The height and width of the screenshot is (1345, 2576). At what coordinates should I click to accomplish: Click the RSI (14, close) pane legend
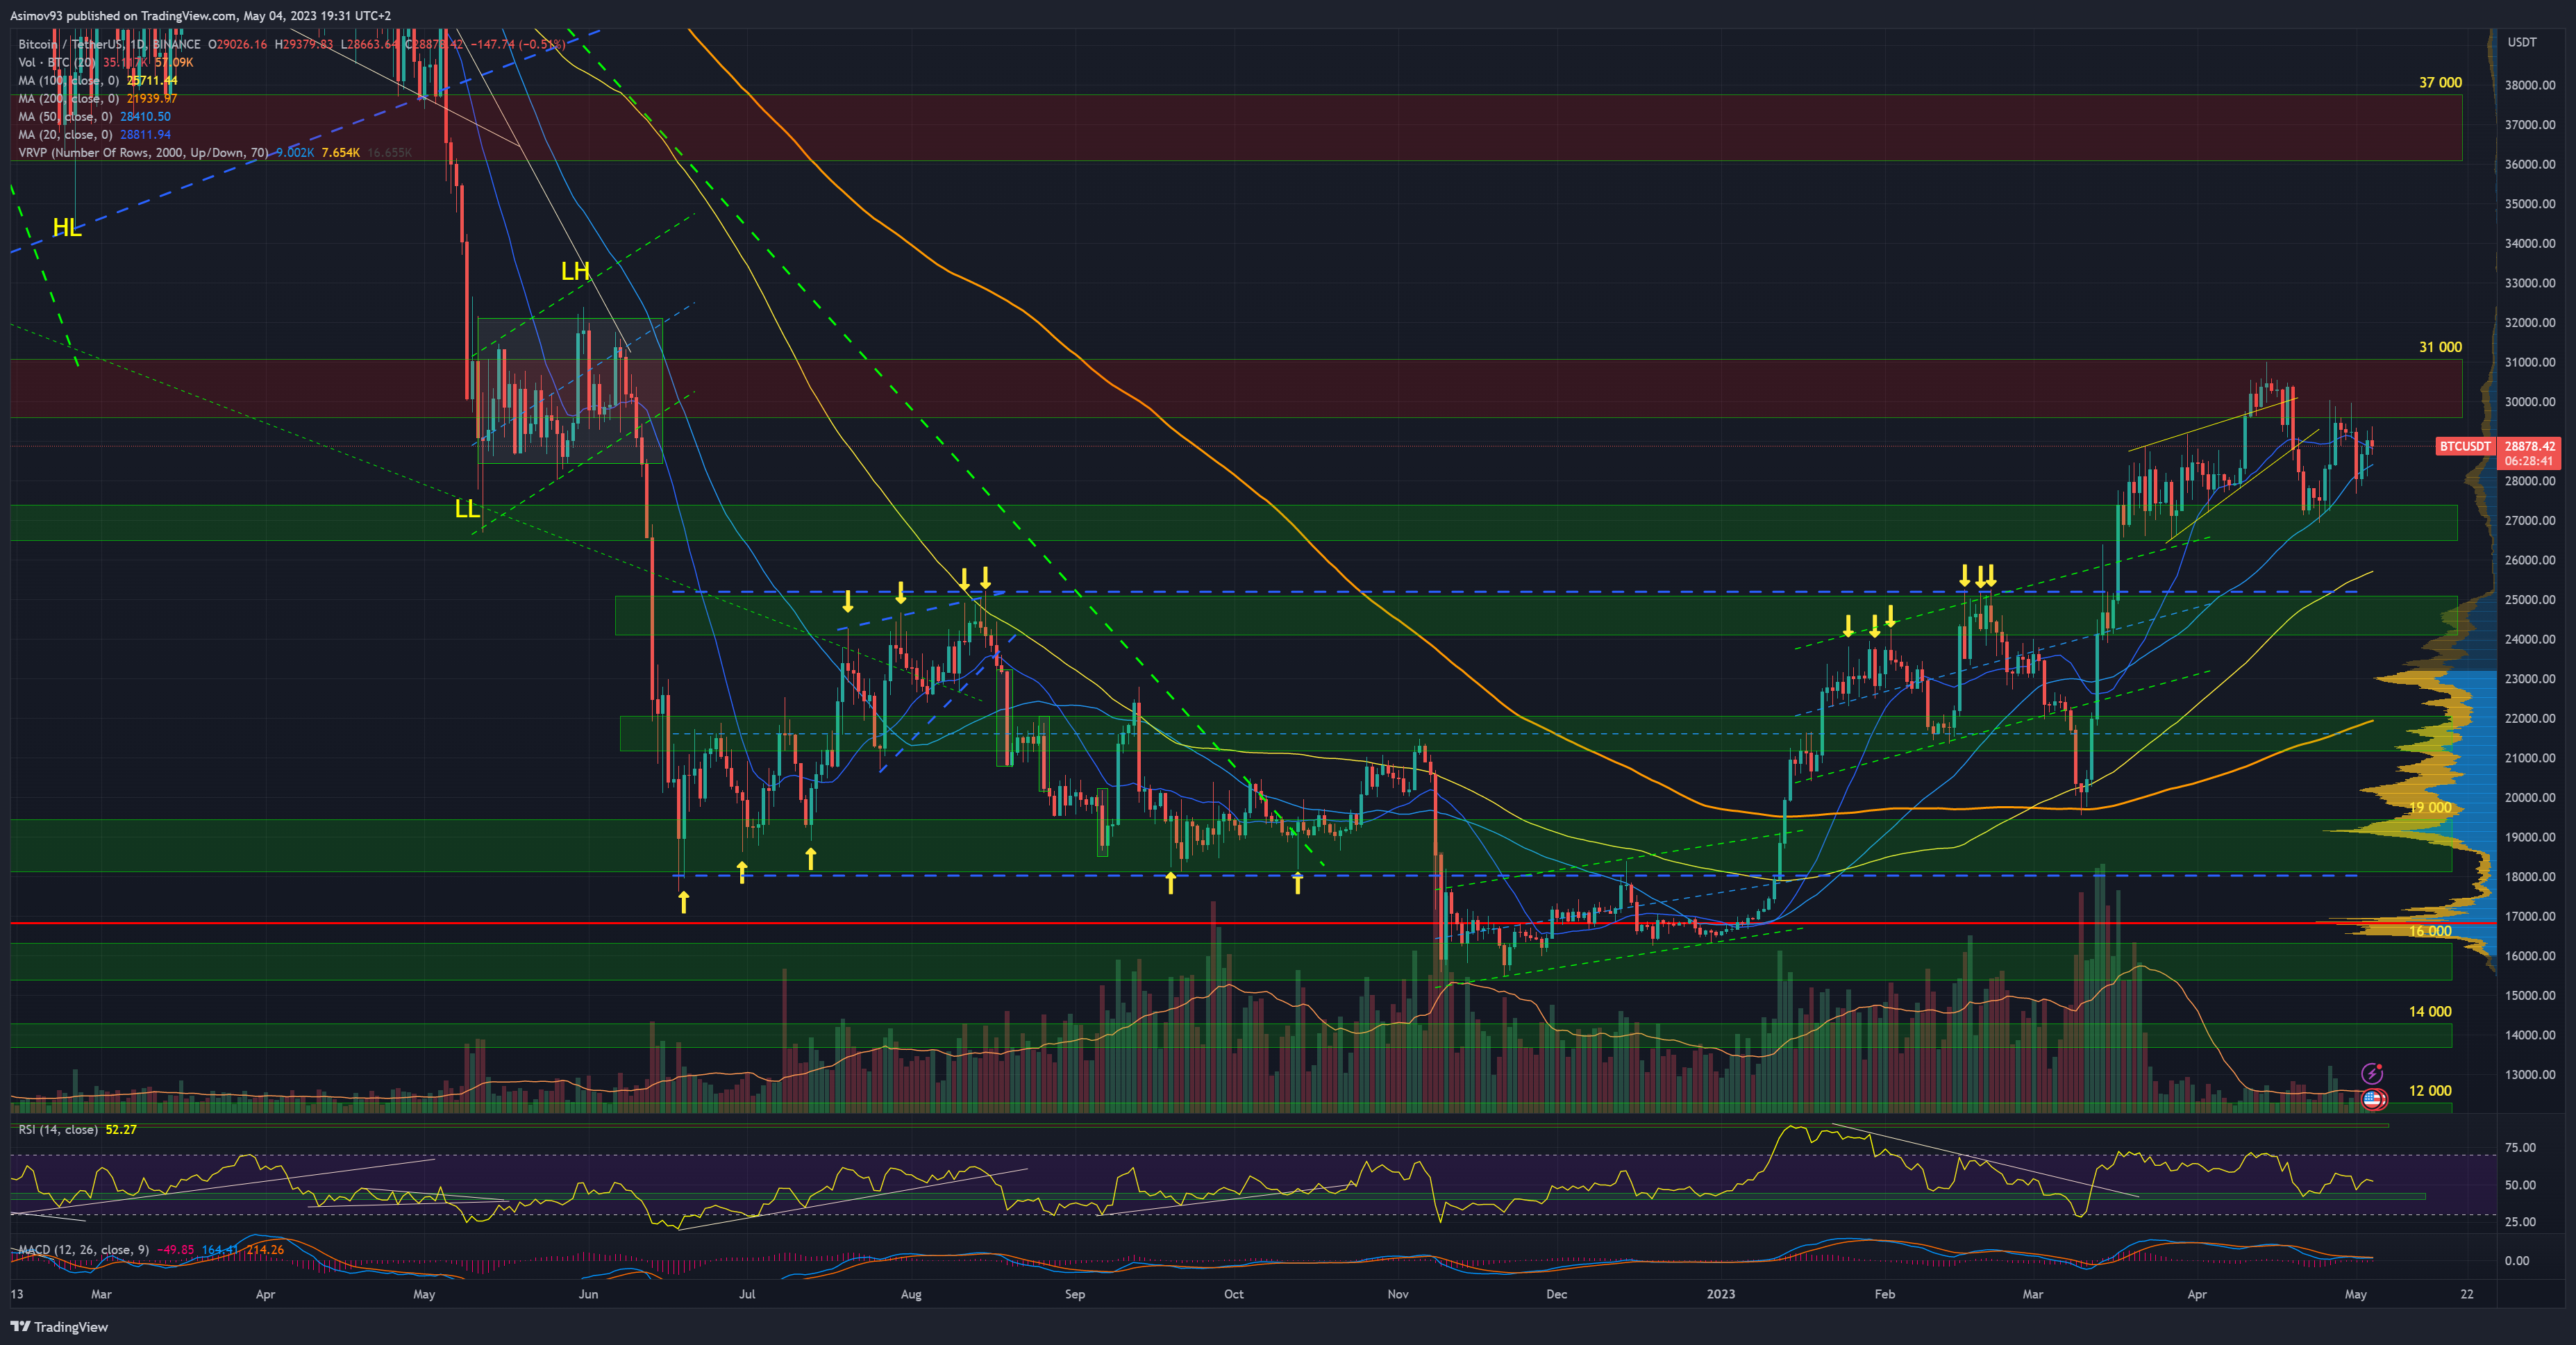coord(58,1129)
